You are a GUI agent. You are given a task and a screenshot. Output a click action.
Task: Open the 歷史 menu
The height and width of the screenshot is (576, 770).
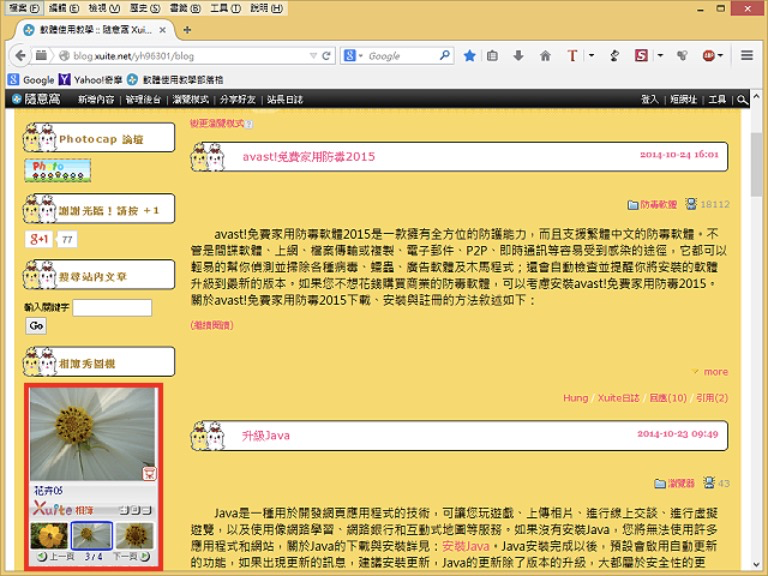pos(145,8)
